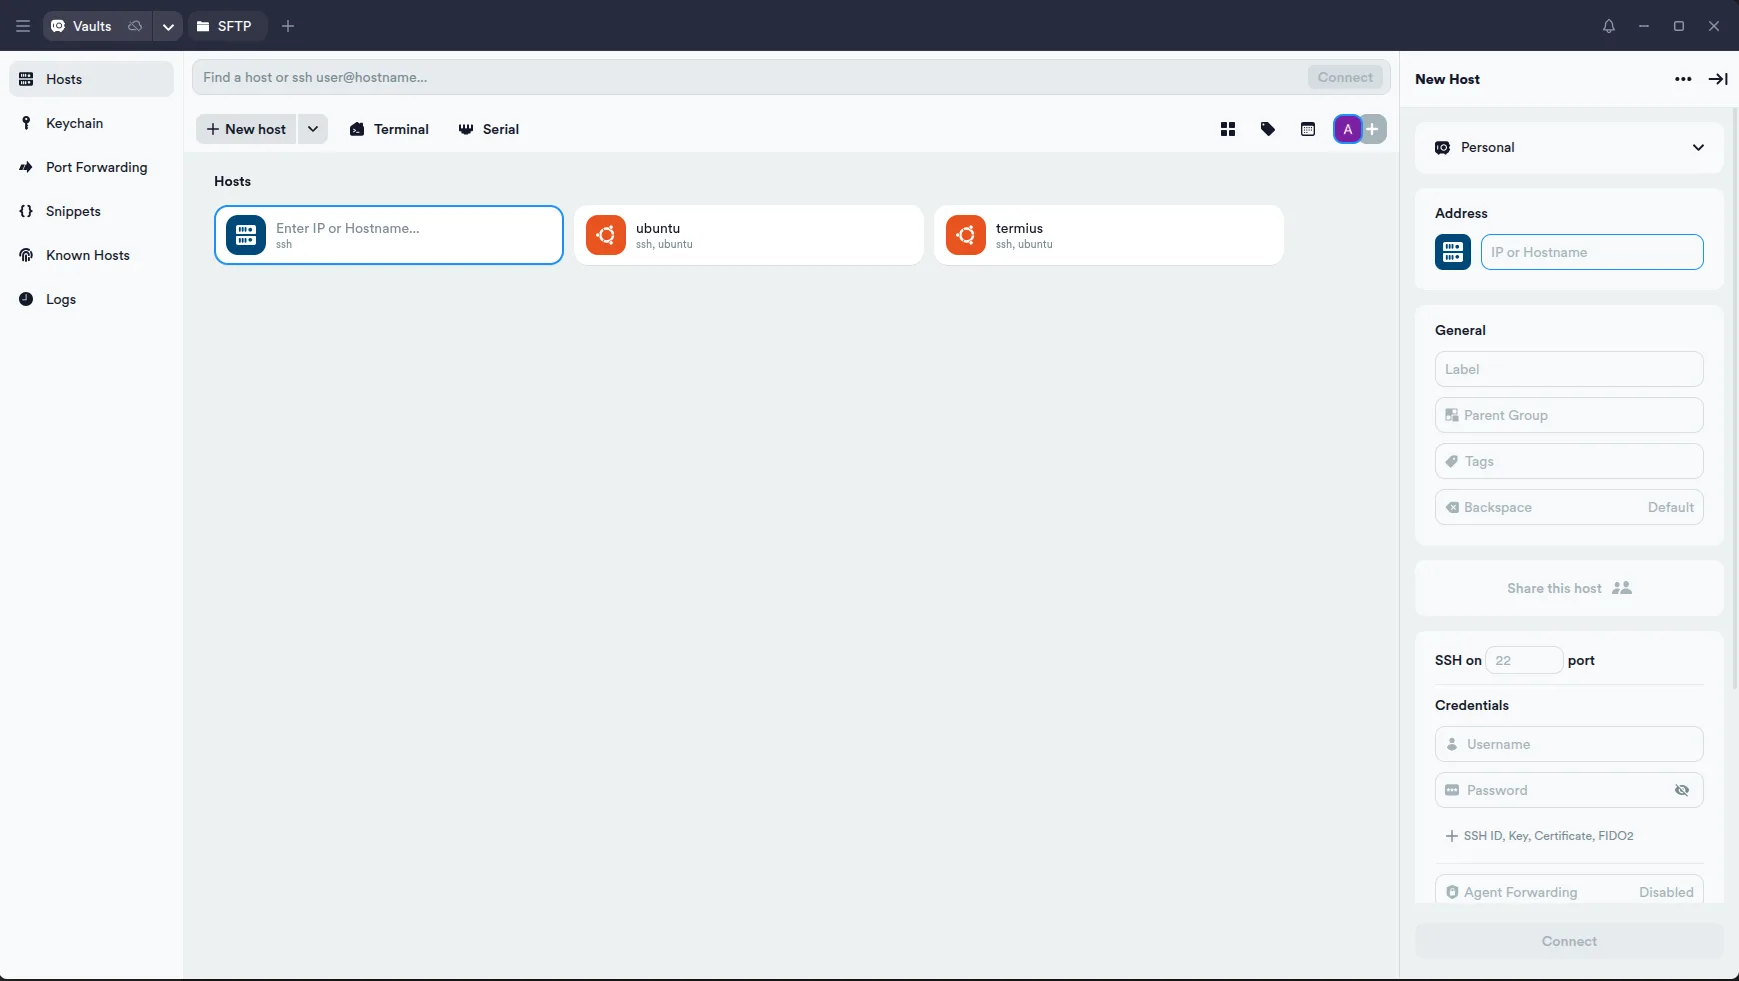The image size is (1739, 981).
Task: Add a new tab with plus icon
Action: (x=288, y=26)
